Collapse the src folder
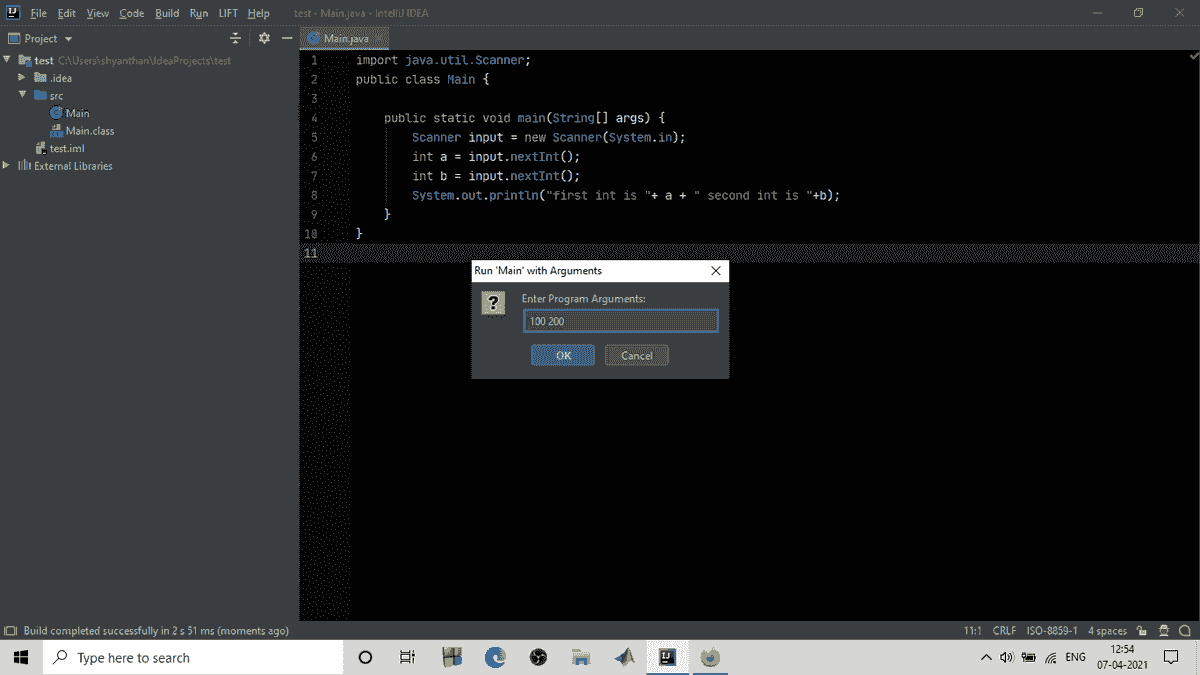Screen dimensions: 1200x675 [x=22, y=95]
